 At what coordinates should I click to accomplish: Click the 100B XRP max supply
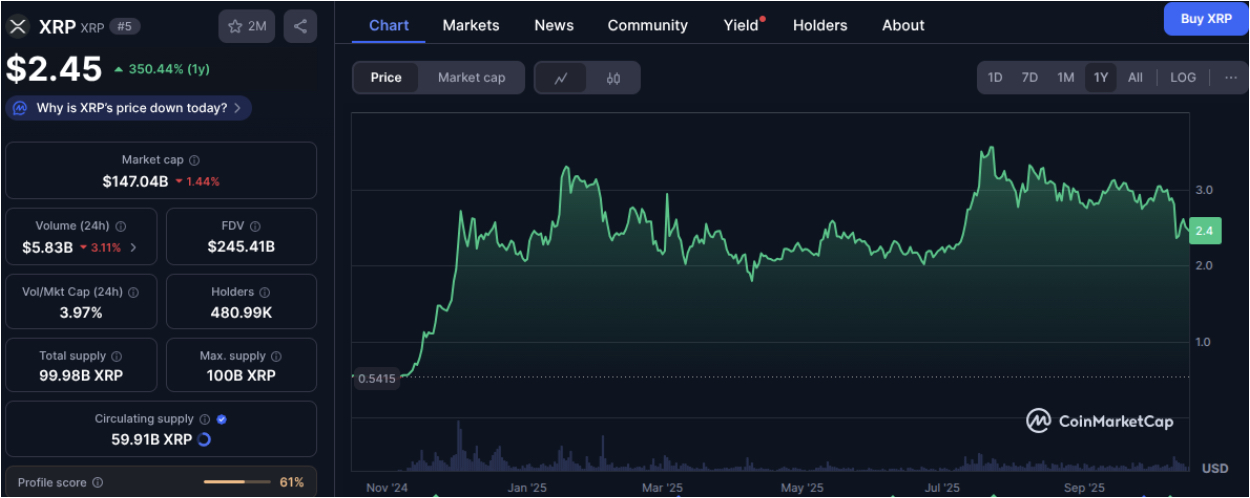point(241,376)
